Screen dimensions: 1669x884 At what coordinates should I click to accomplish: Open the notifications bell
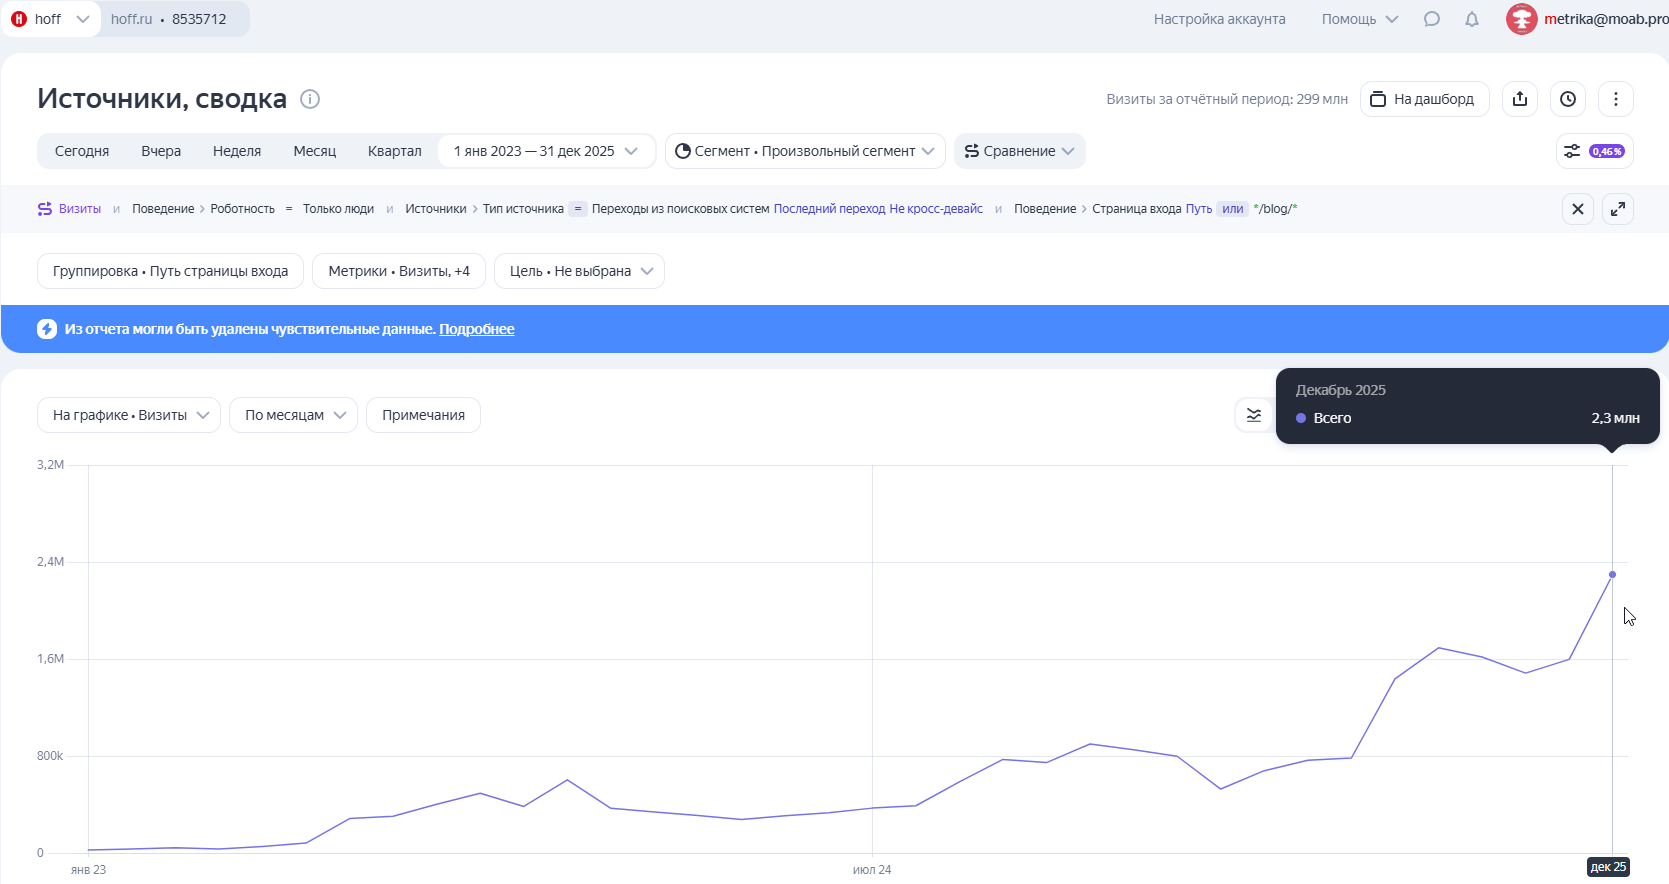[x=1472, y=19]
